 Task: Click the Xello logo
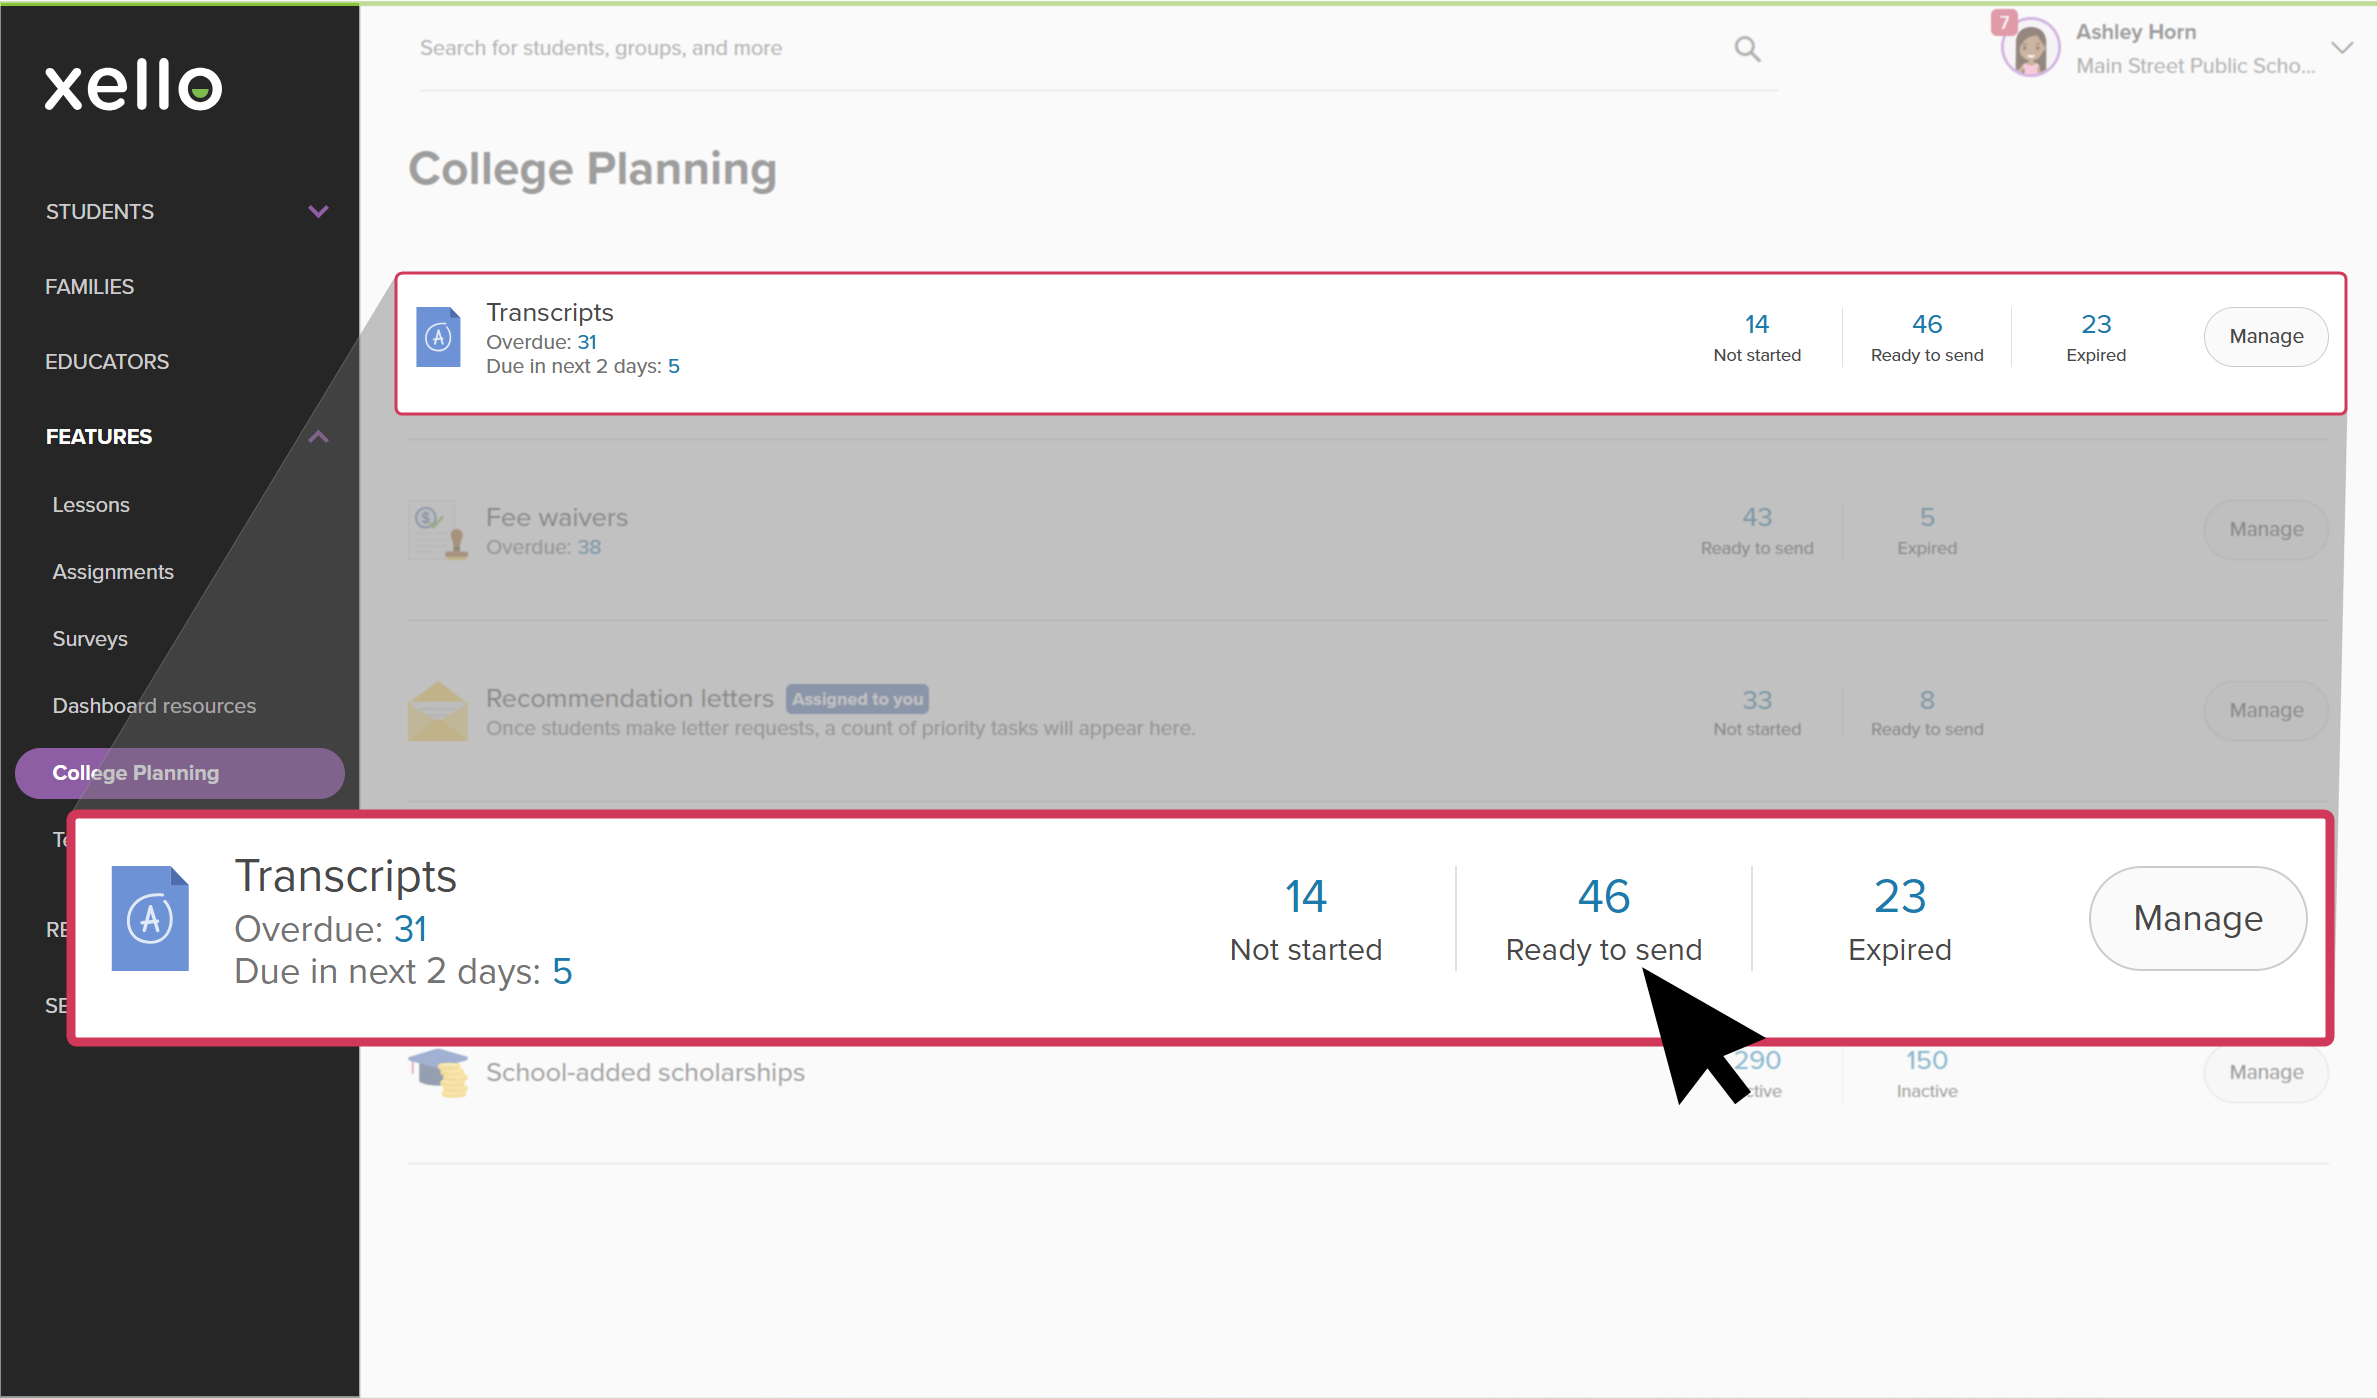[133, 85]
